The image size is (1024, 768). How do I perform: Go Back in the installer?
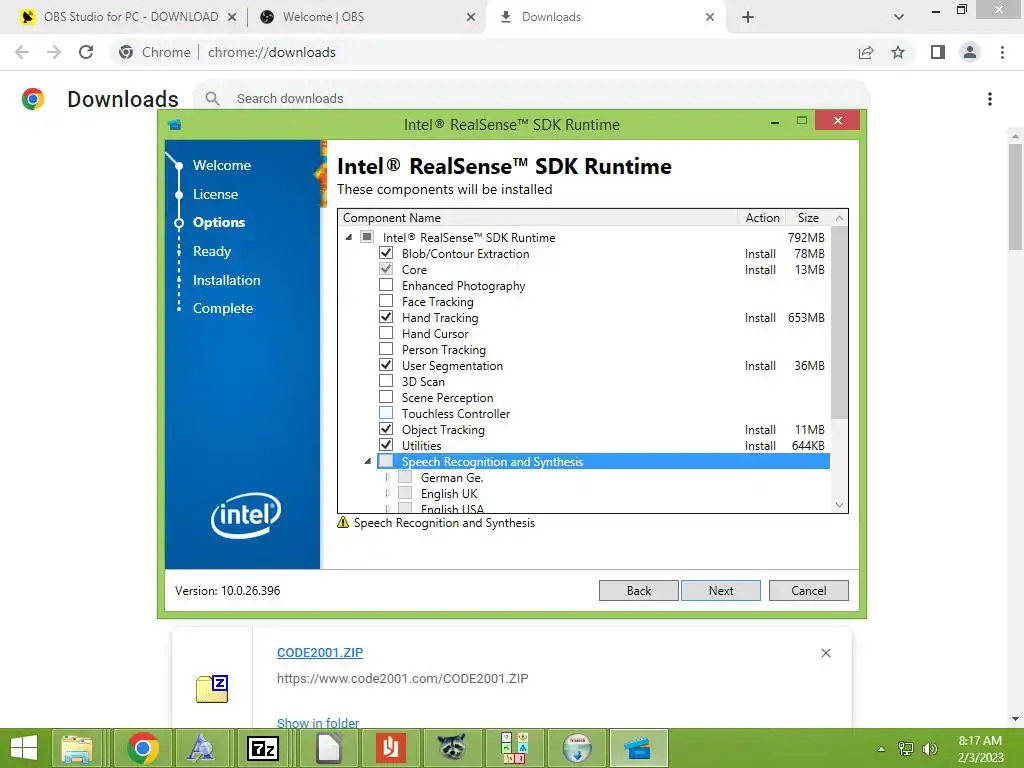click(639, 590)
